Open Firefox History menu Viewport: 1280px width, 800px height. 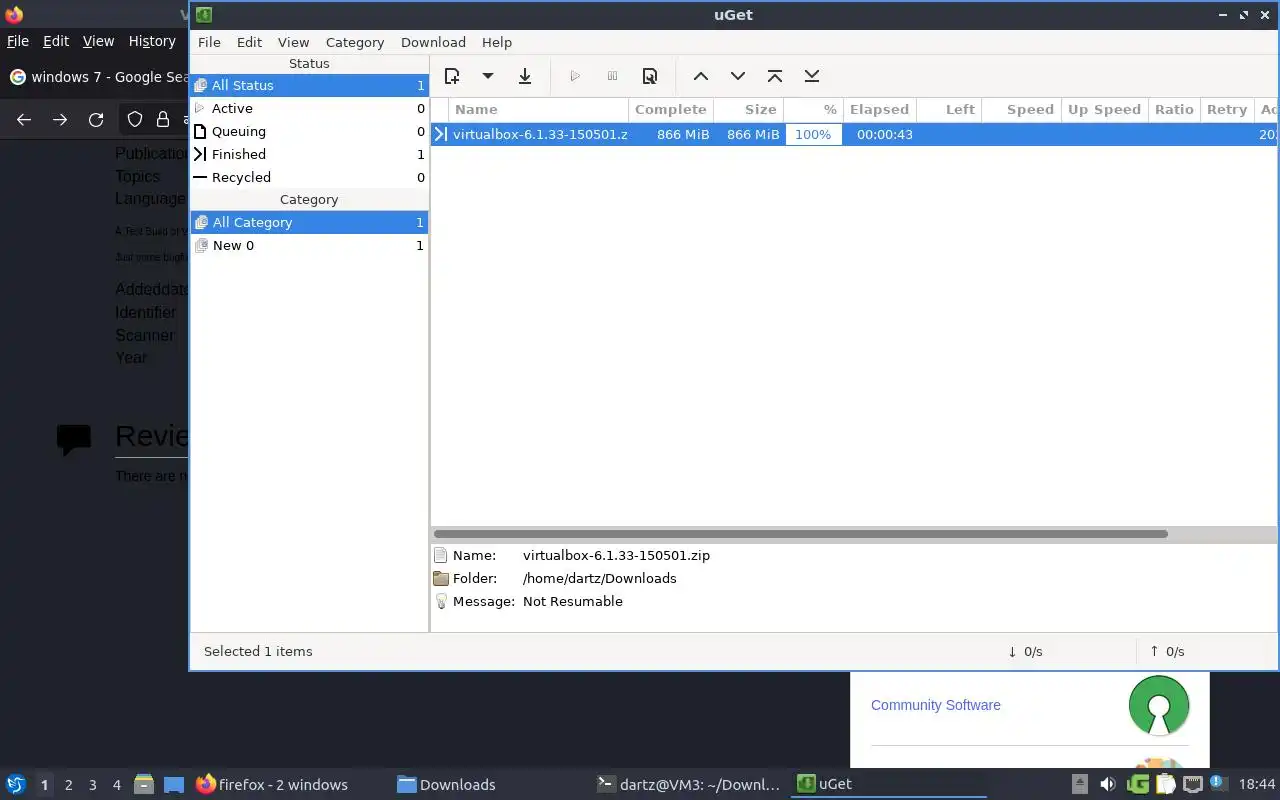coord(152,41)
